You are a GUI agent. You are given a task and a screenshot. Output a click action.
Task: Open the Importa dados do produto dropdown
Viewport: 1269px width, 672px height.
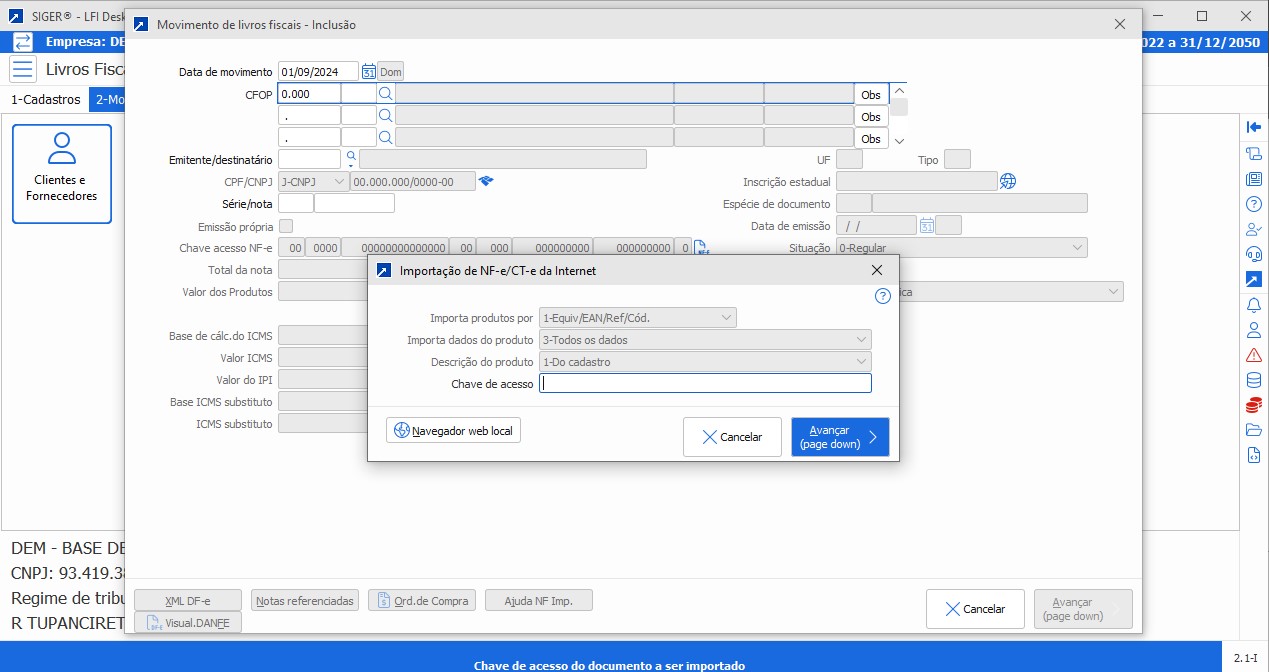coord(705,340)
